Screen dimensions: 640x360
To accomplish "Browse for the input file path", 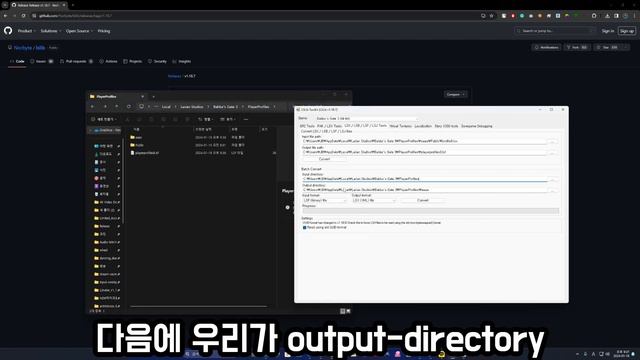I will pyautogui.click(x=553, y=141).
